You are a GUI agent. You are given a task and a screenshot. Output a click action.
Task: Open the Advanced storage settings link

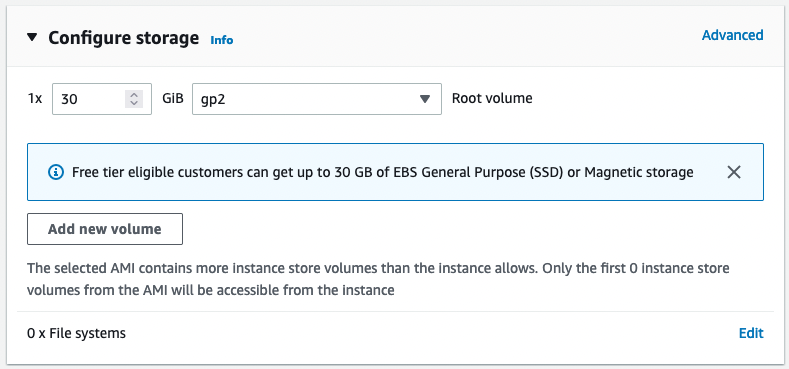point(733,35)
